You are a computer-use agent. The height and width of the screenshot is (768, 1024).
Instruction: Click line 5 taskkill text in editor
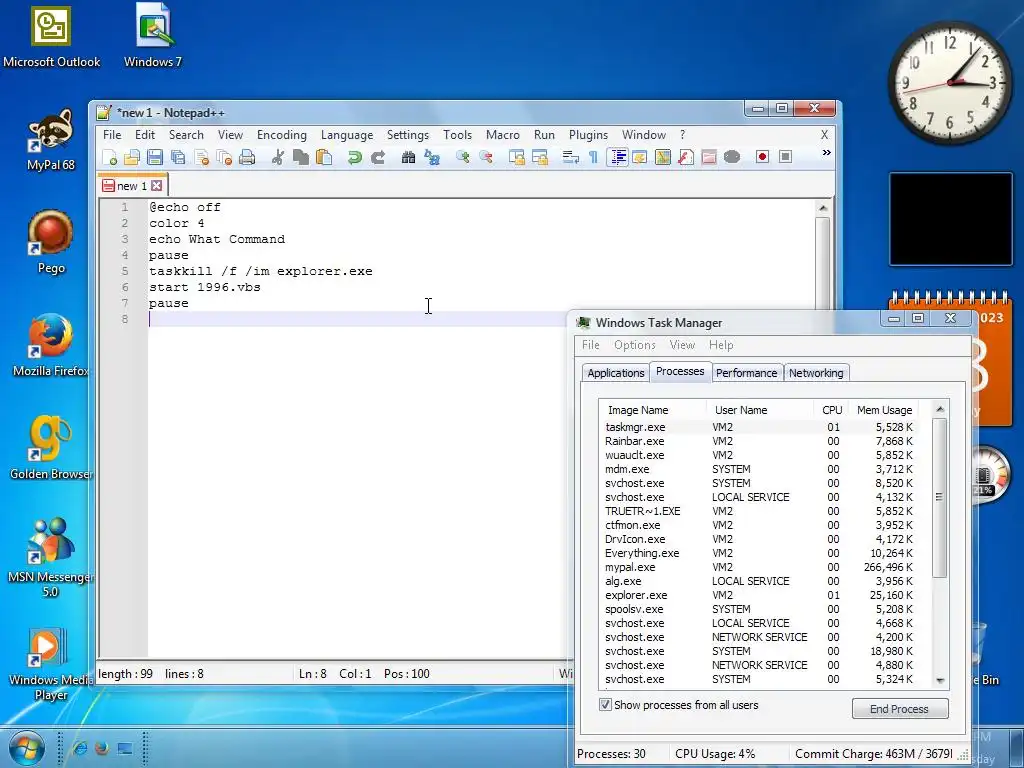pos(261,271)
